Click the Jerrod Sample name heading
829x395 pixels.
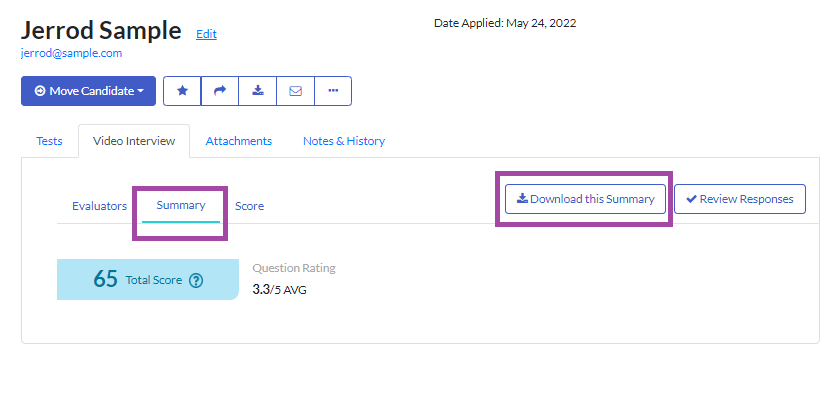pyautogui.click(x=101, y=30)
